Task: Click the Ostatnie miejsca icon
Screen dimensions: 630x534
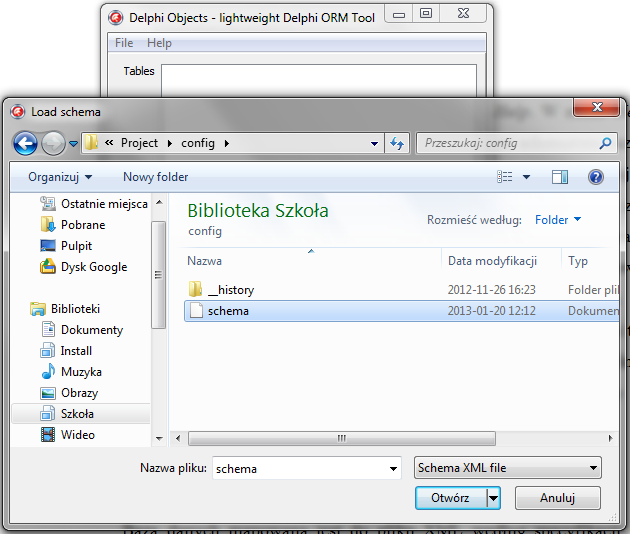Action: point(48,204)
